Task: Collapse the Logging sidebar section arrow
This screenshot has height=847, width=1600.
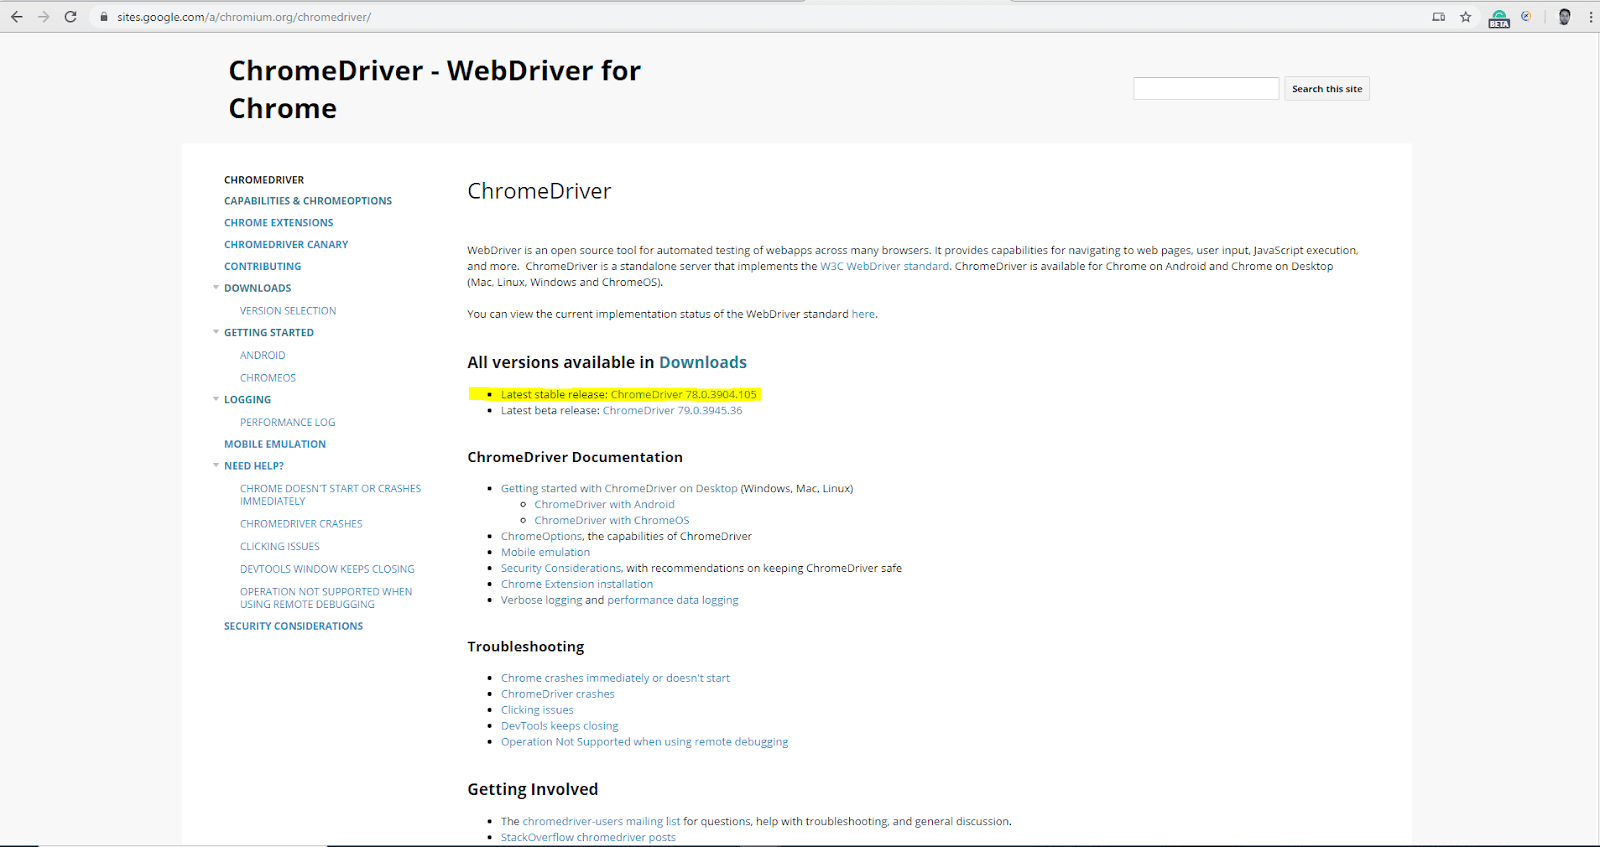Action: pyautogui.click(x=216, y=399)
